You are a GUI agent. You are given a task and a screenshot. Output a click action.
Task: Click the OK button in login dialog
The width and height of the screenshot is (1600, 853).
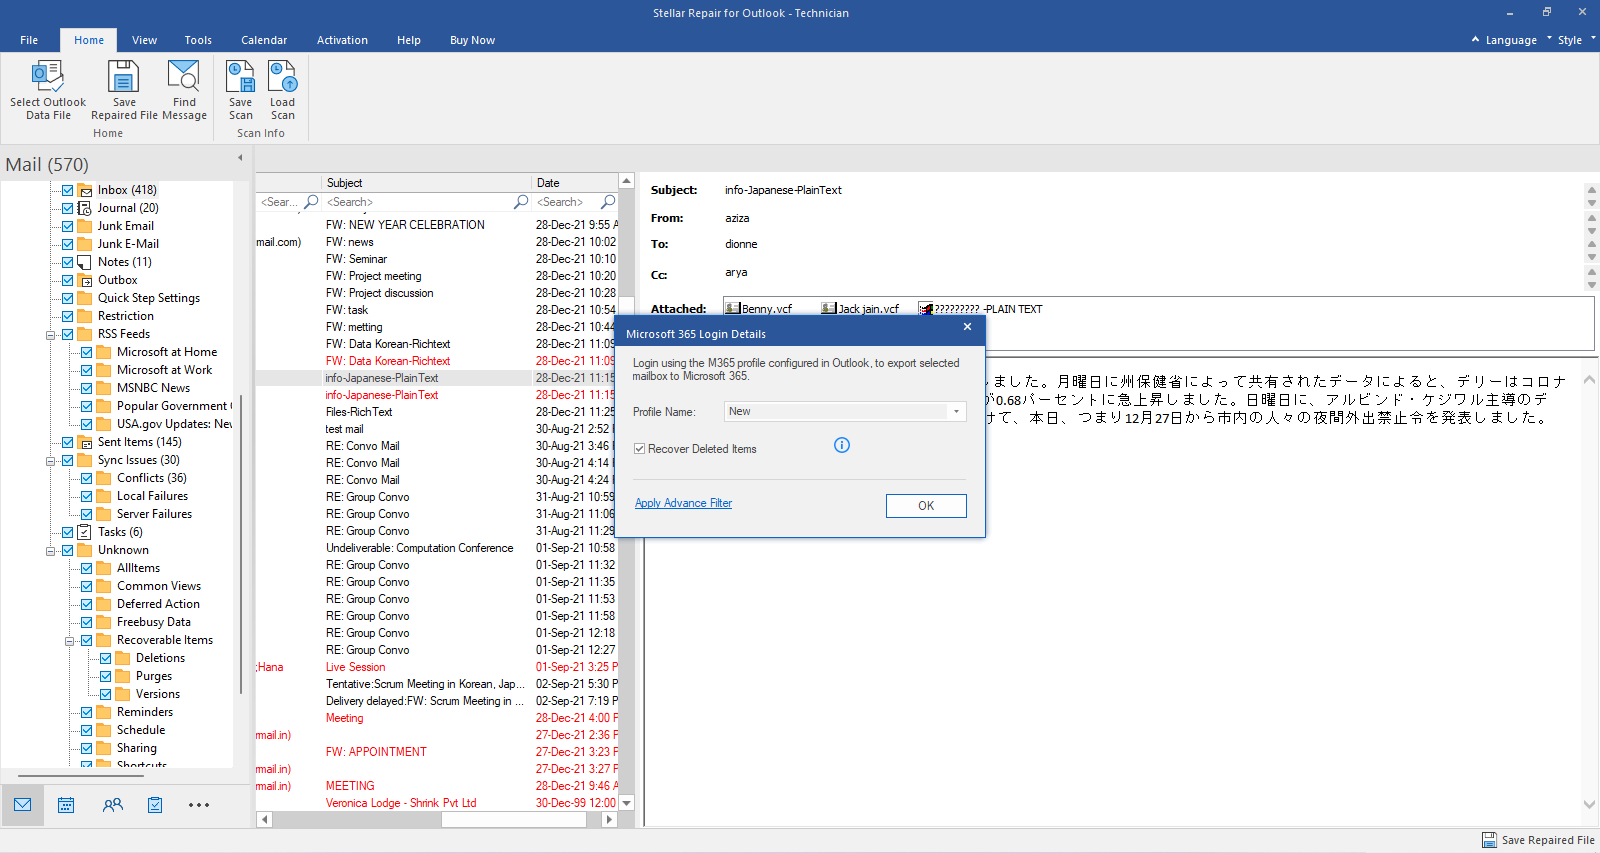[926, 506]
